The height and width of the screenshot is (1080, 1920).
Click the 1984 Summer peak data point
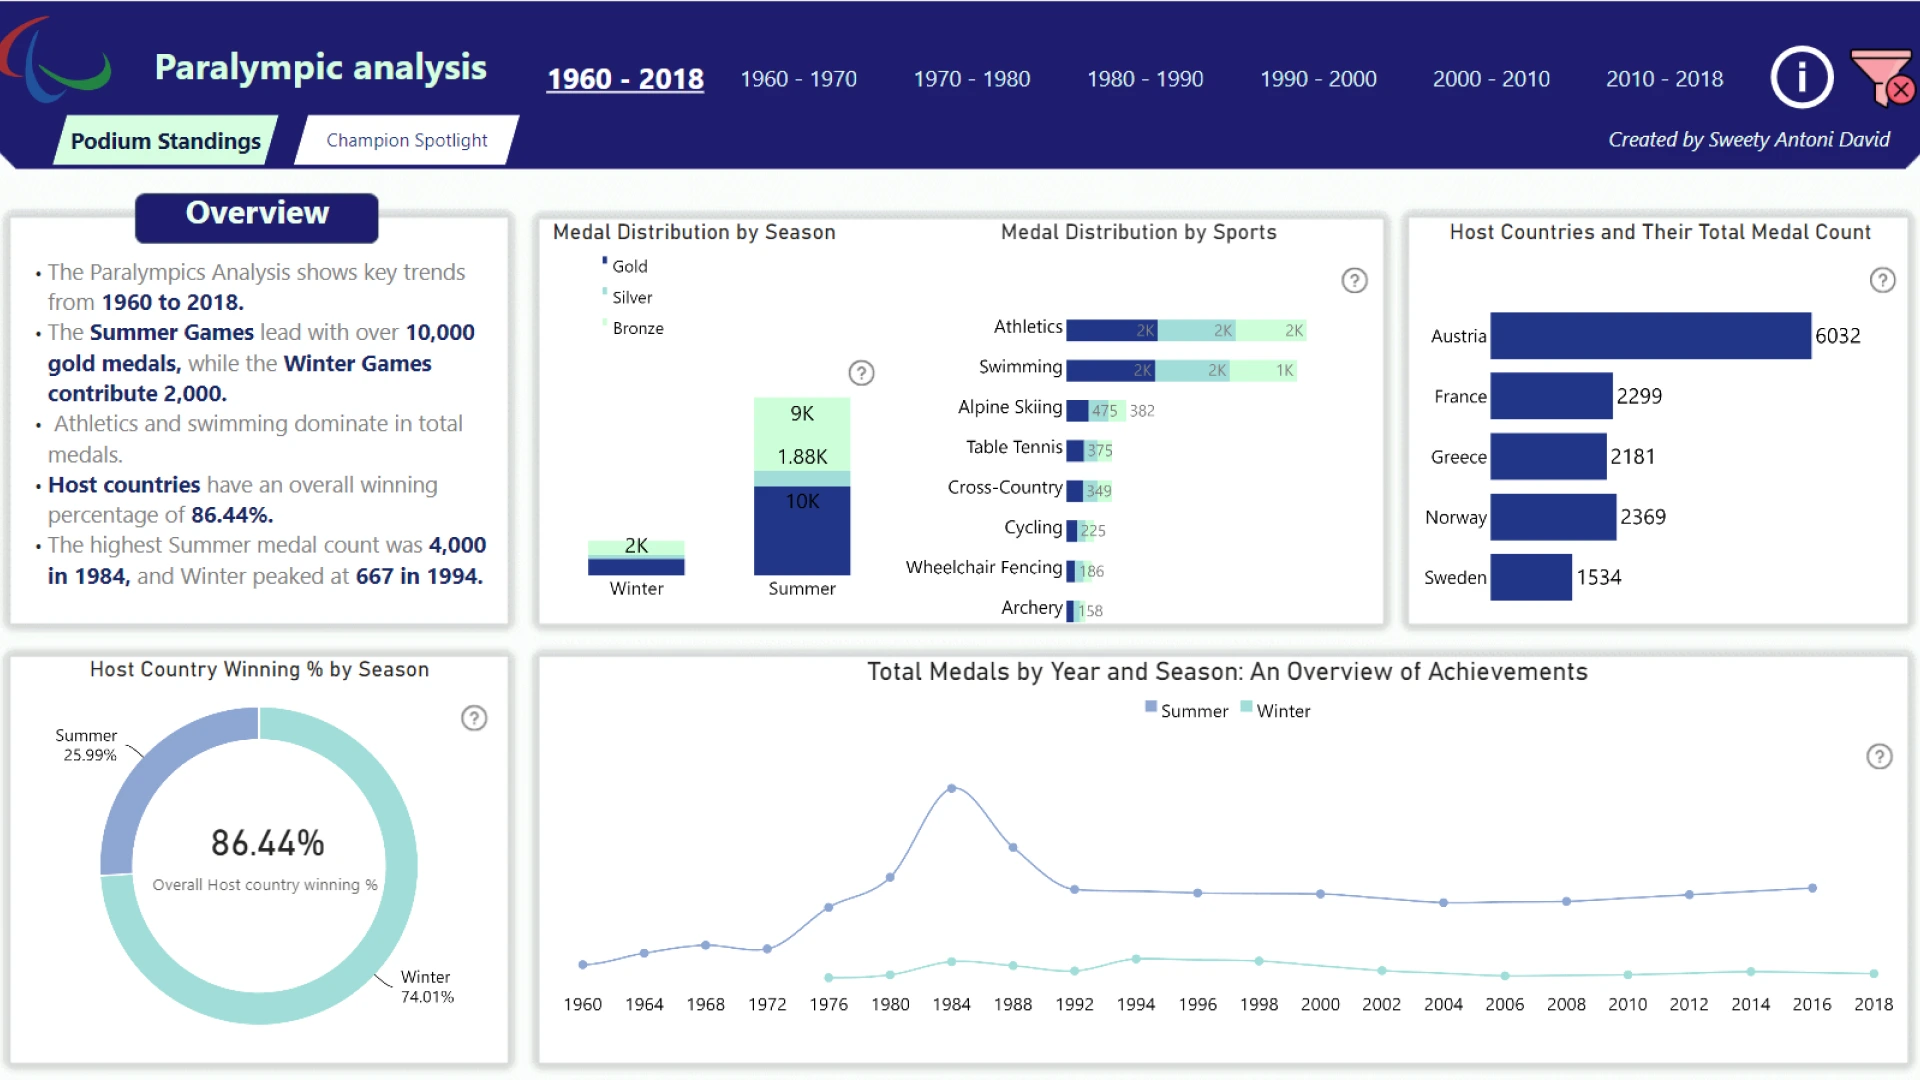[x=951, y=788]
